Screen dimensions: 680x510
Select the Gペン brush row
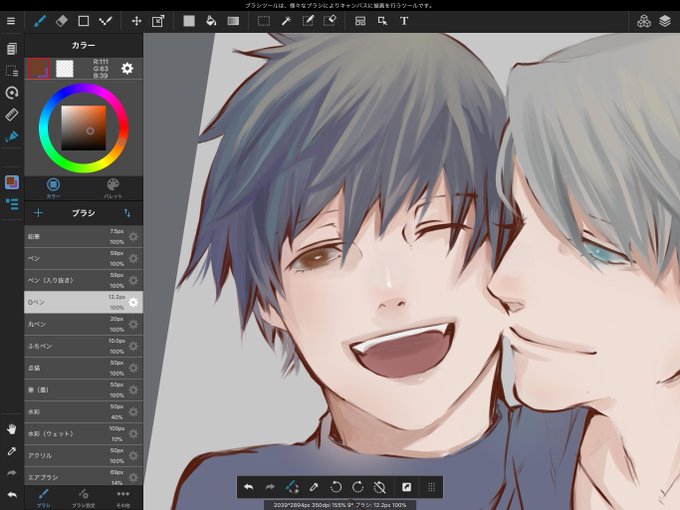click(x=83, y=302)
